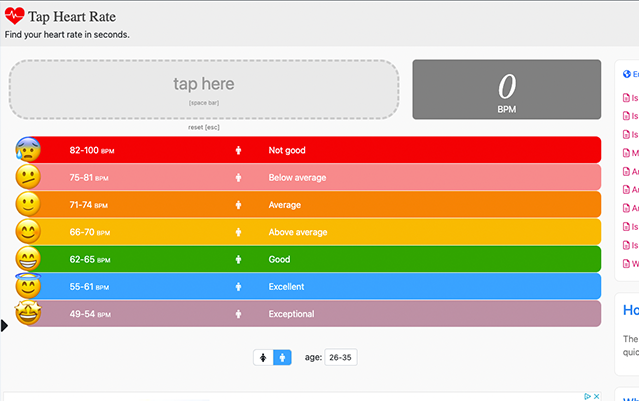The image size is (639, 401).
Task: Click person icon in the 71-74 BPM row
Action: (x=238, y=205)
